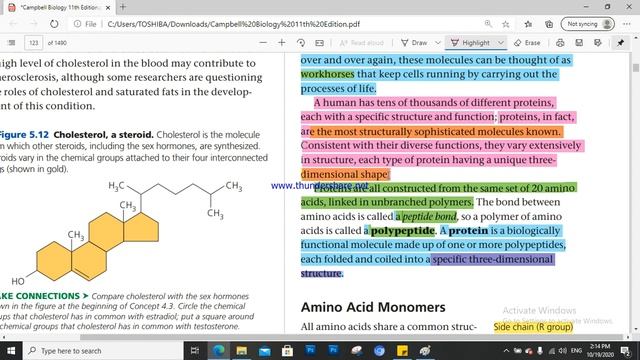Open zoom magnifier in address bar
The height and width of the screenshot is (360, 640).
pyautogui.click(x=488, y=24)
